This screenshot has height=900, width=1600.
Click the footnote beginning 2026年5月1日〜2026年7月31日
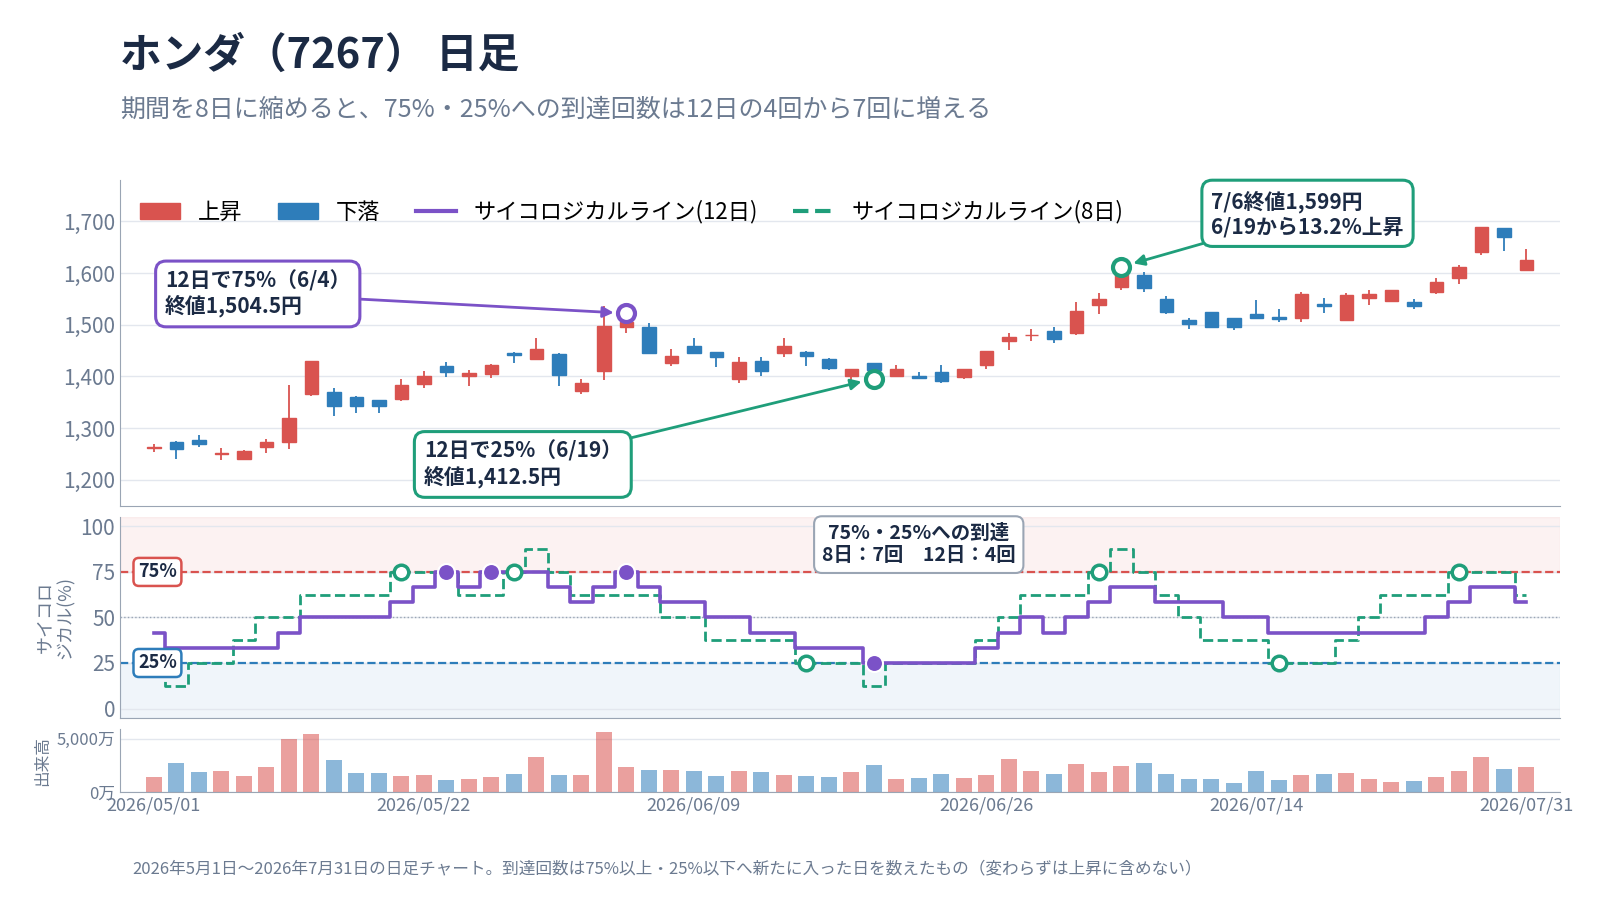(x=663, y=868)
